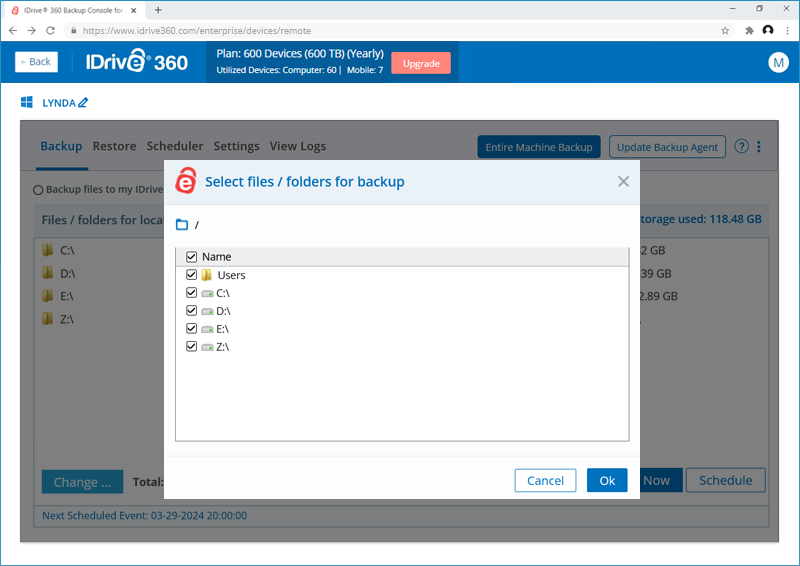Open browser profile icon

768,30
